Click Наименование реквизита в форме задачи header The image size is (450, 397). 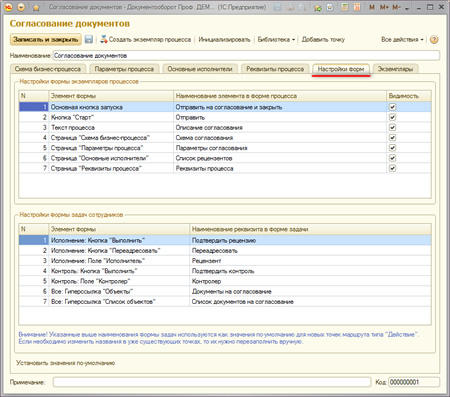[310, 229]
